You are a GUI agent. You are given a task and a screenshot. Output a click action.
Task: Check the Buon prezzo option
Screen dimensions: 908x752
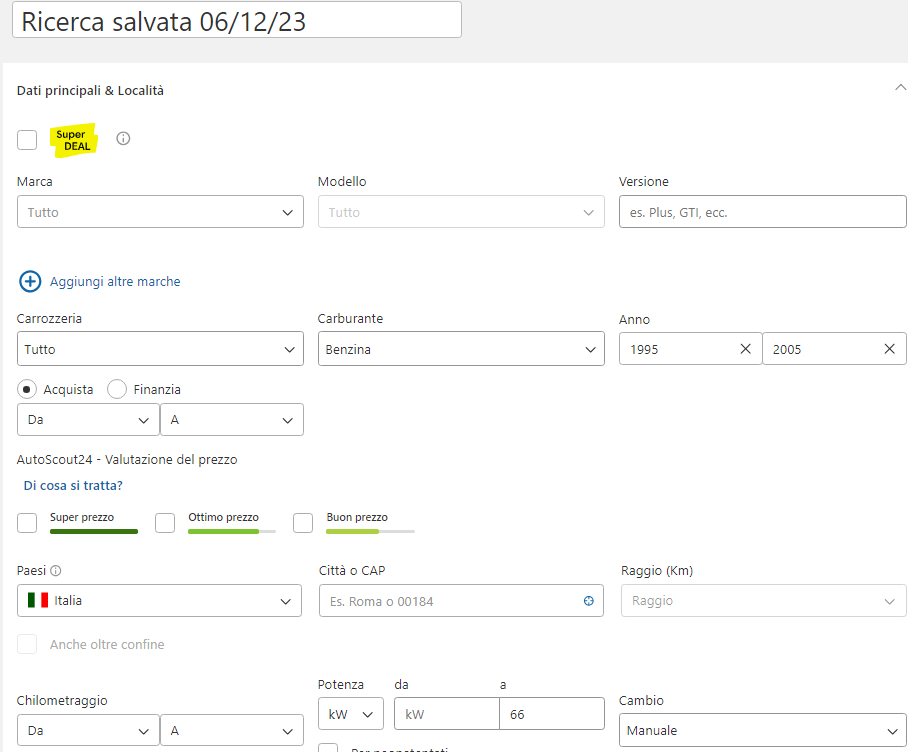[303, 523]
